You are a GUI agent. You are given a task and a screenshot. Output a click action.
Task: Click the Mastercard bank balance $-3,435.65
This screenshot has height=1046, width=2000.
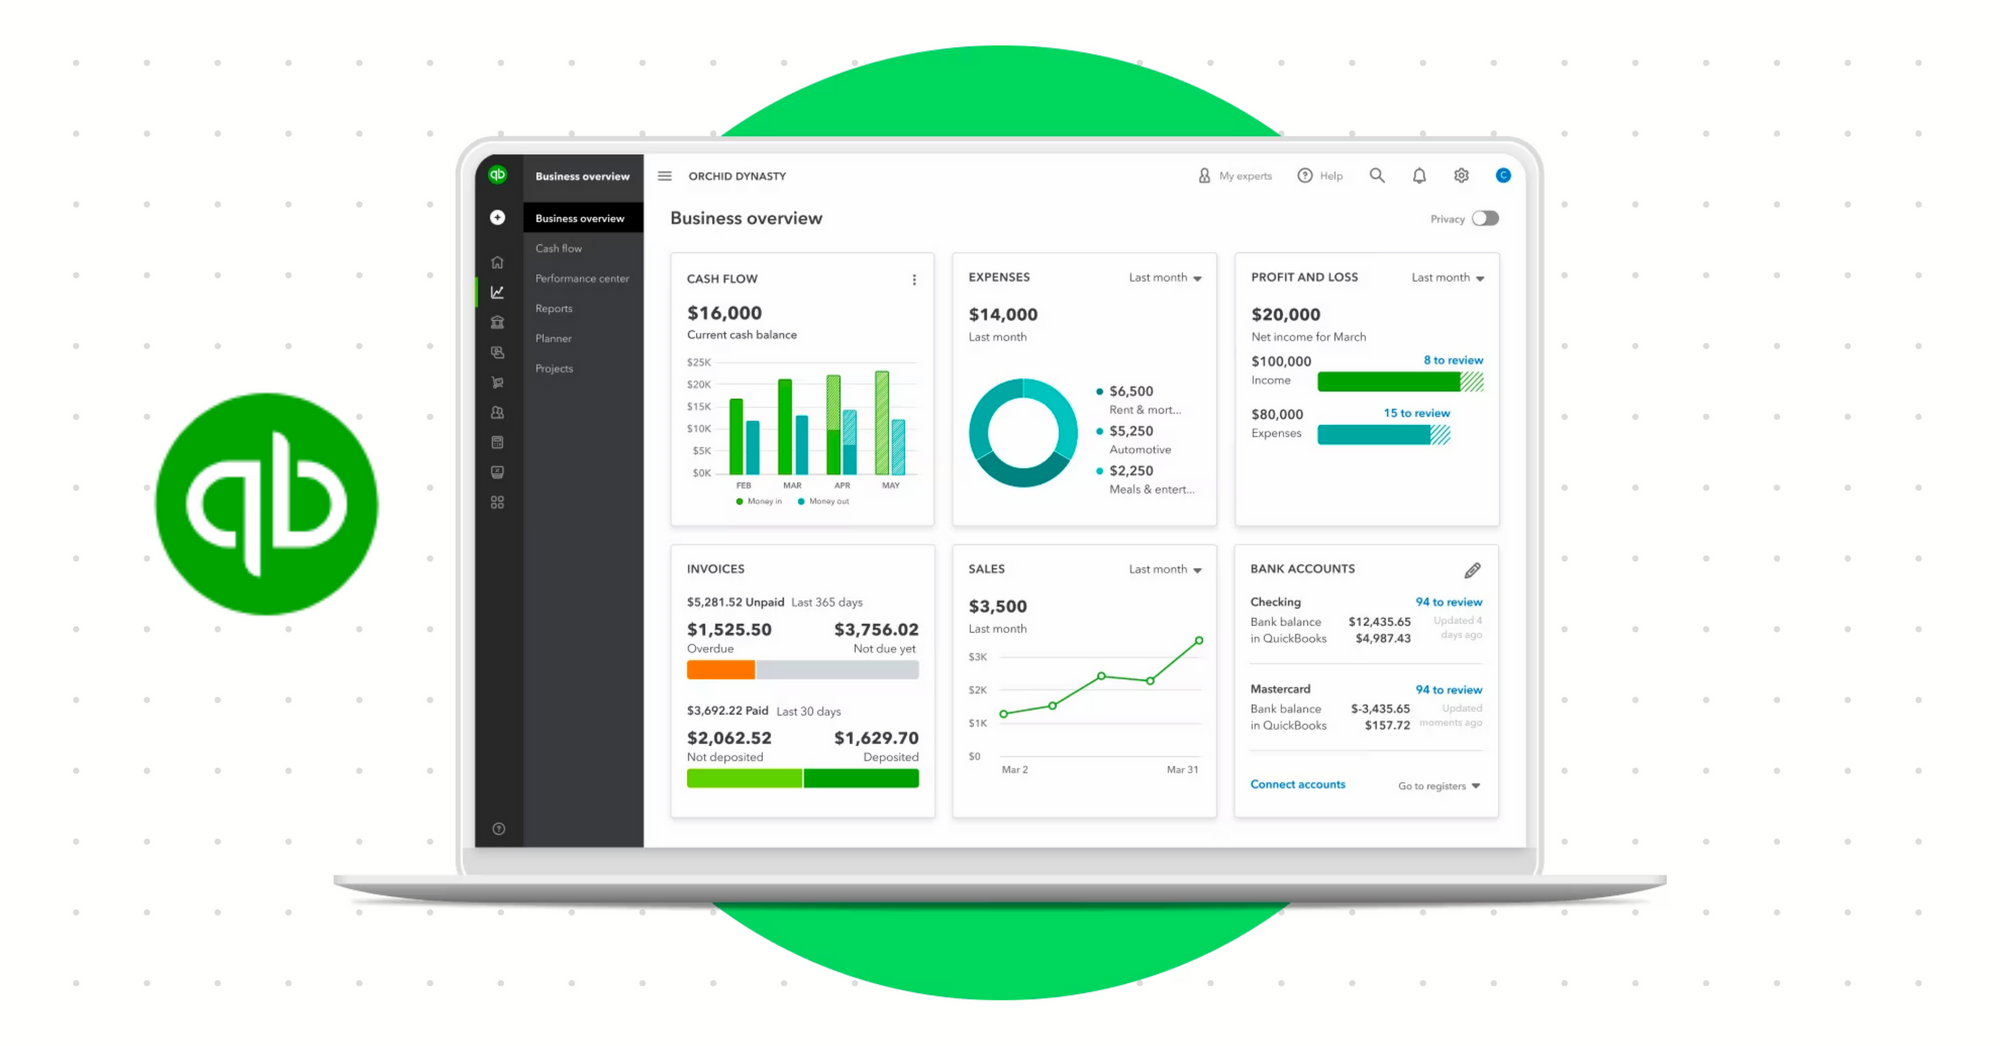(x=1380, y=709)
